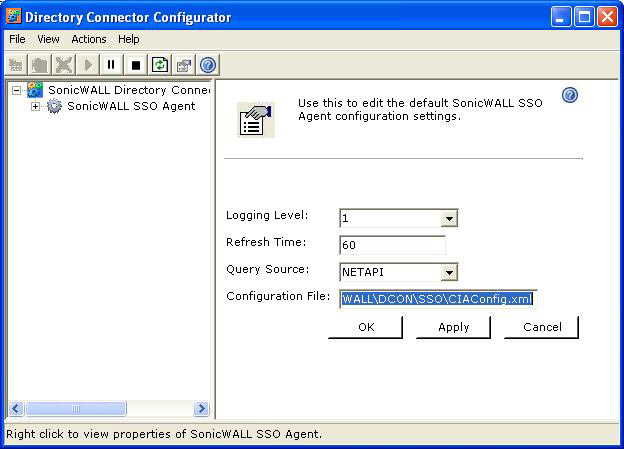Click the SSO Agent gear icon
The height and width of the screenshot is (449, 624).
pyautogui.click(x=54, y=106)
